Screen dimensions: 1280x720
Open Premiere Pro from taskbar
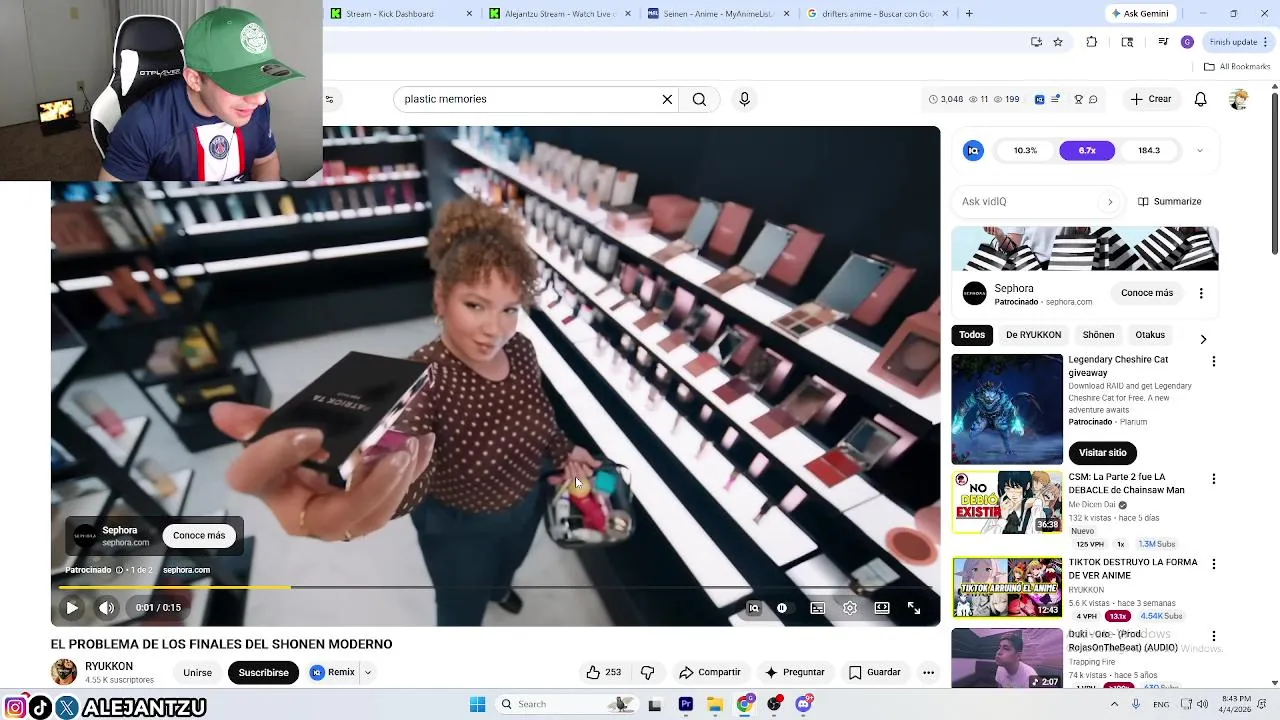pyautogui.click(x=685, y=704)
